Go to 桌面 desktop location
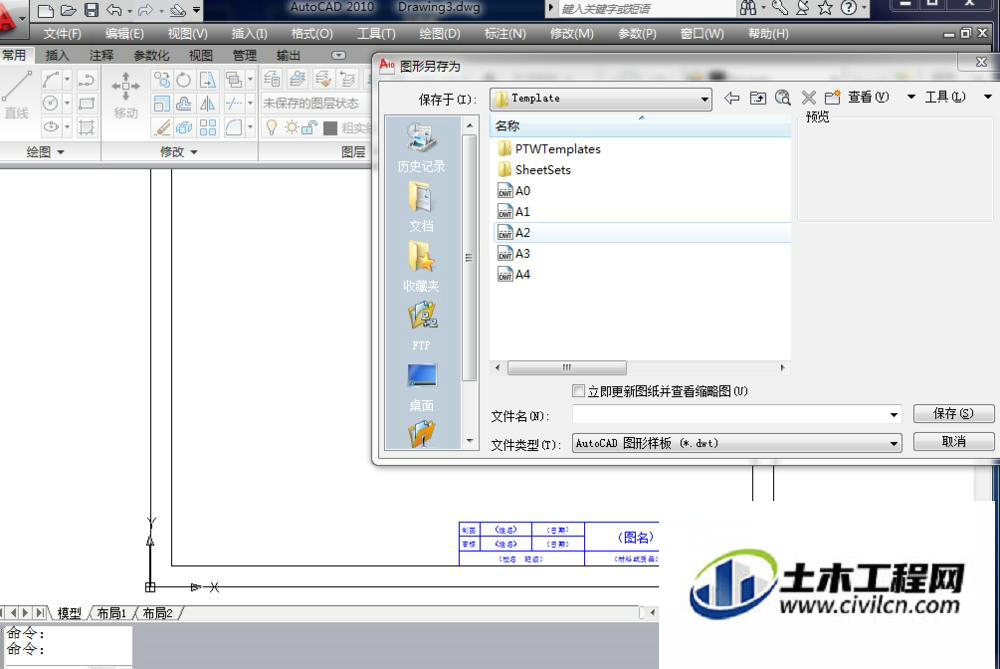Image resolution: width=1000 pixels, height=669 pixels. 422,388
